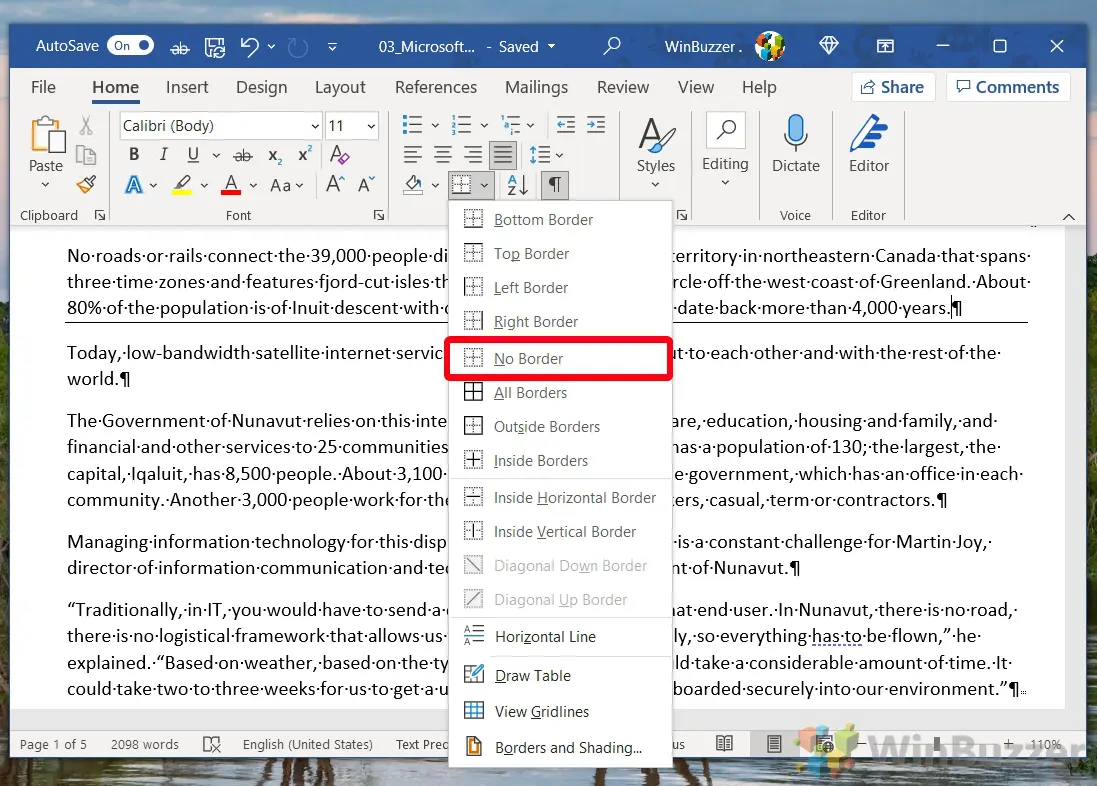Viewport: 1097px width, 786px height.
Task: Click the Italic formatting icon
Action: point(163,155)
